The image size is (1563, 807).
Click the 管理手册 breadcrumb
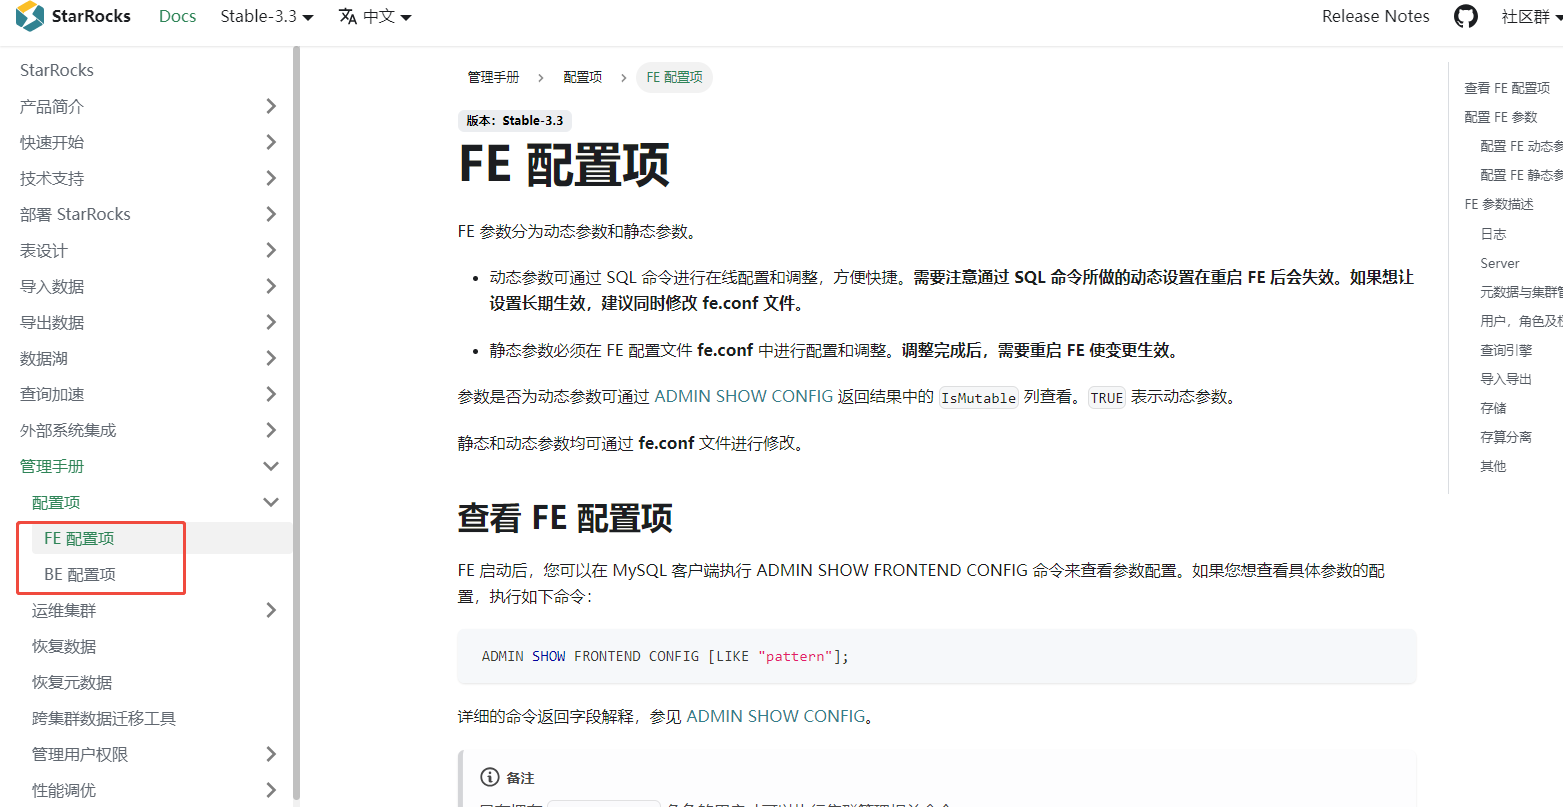[x=494, y=77]
